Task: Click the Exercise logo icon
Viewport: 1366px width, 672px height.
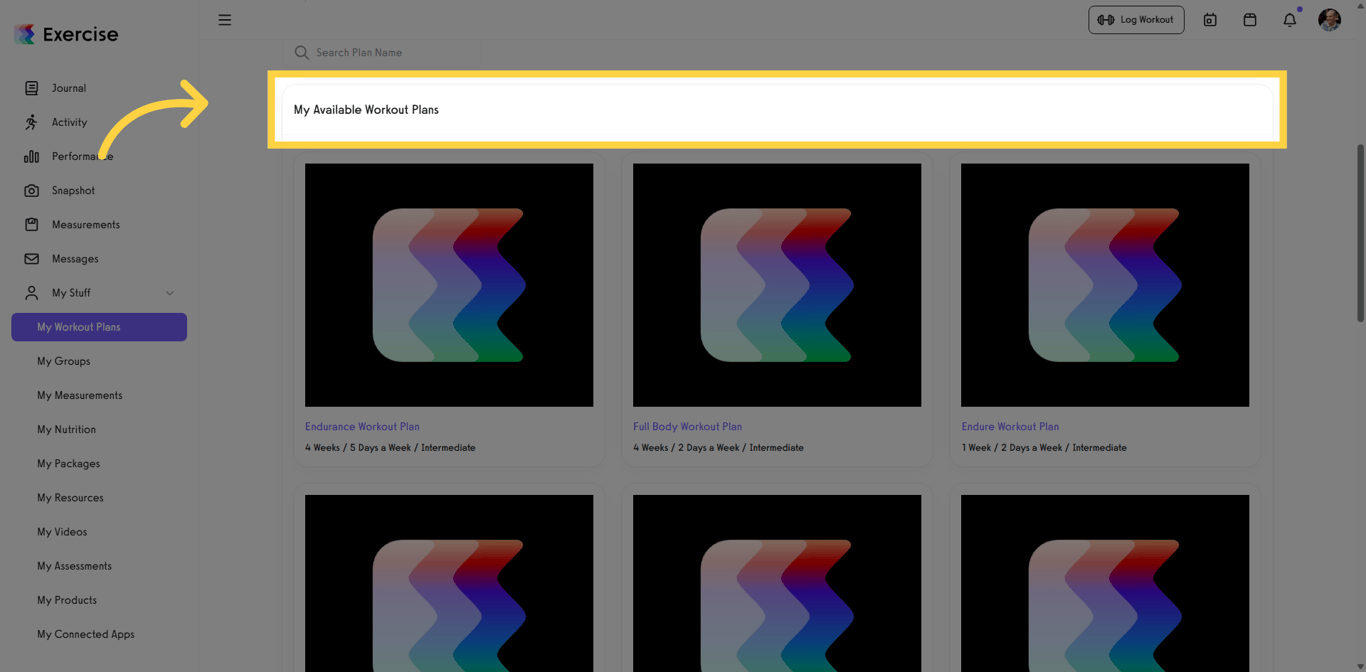Action: pos(25,34)
